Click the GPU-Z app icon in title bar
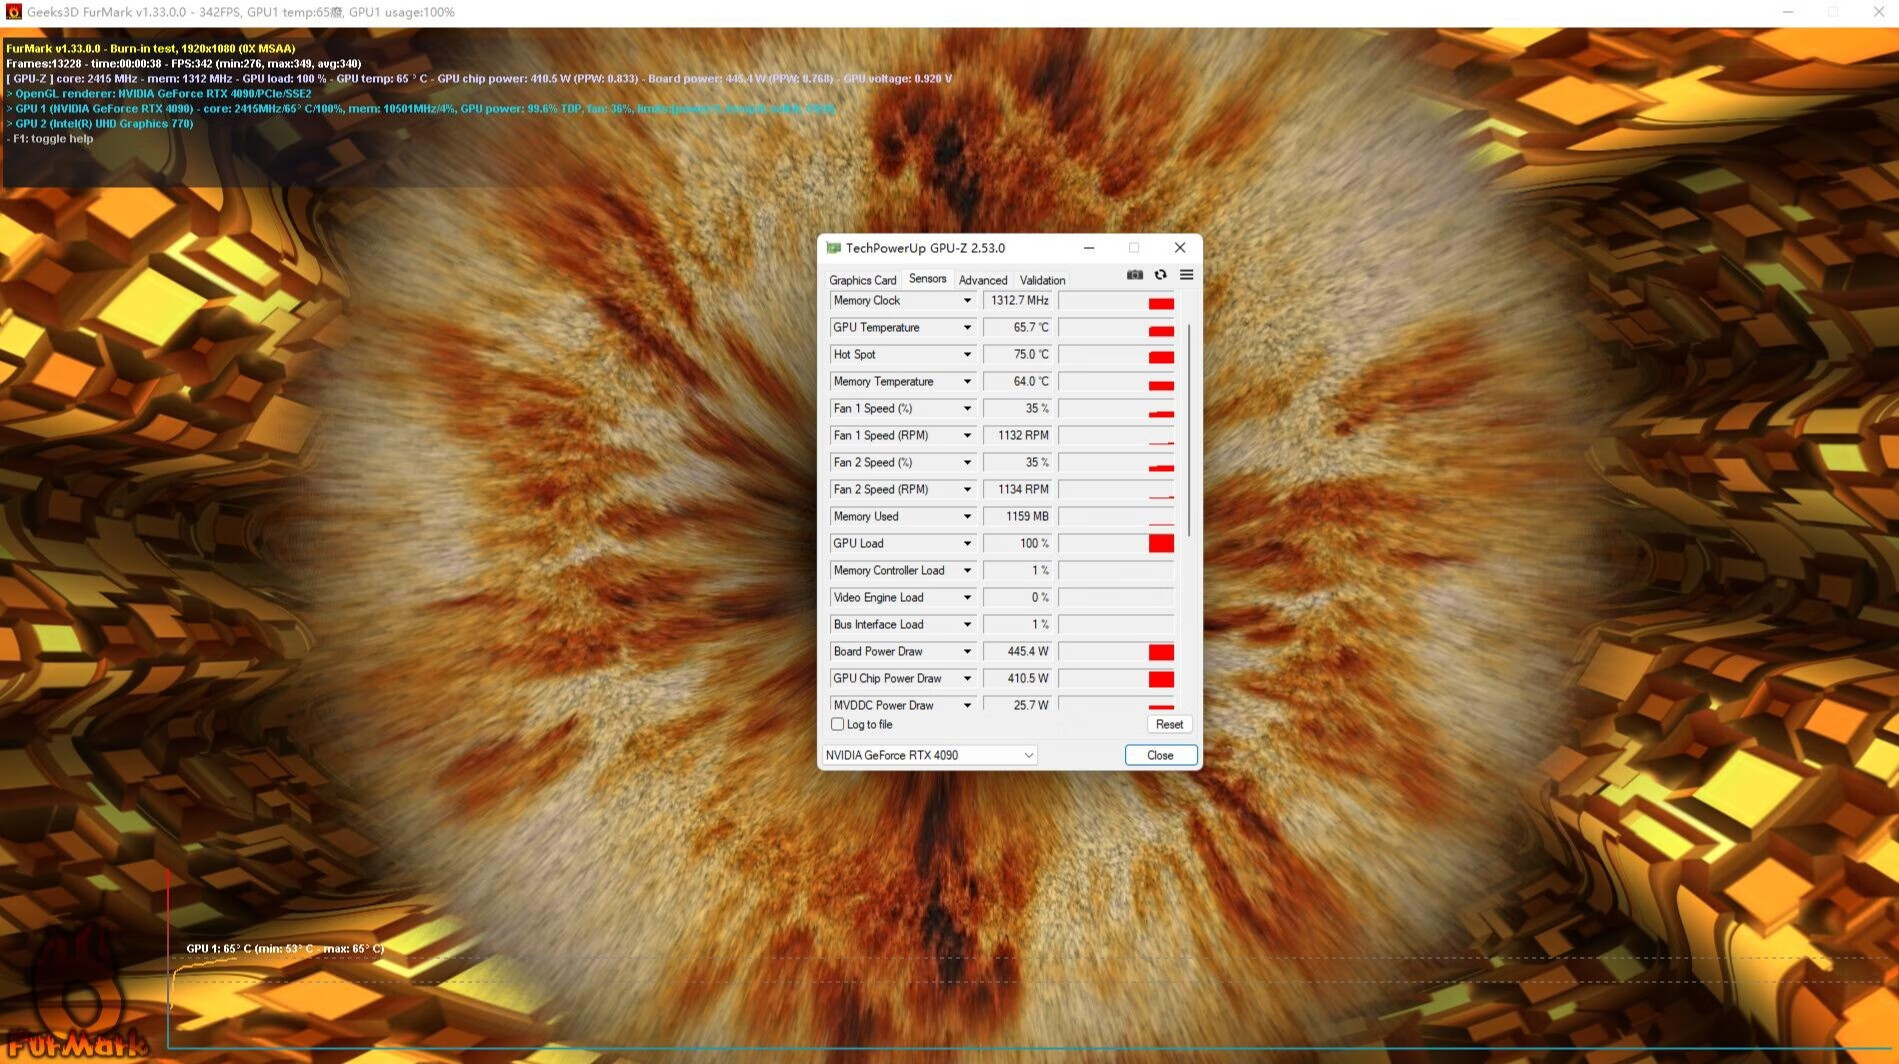Image resolution: width=1899 pixels, height=1064 pixels. [833, 248]
